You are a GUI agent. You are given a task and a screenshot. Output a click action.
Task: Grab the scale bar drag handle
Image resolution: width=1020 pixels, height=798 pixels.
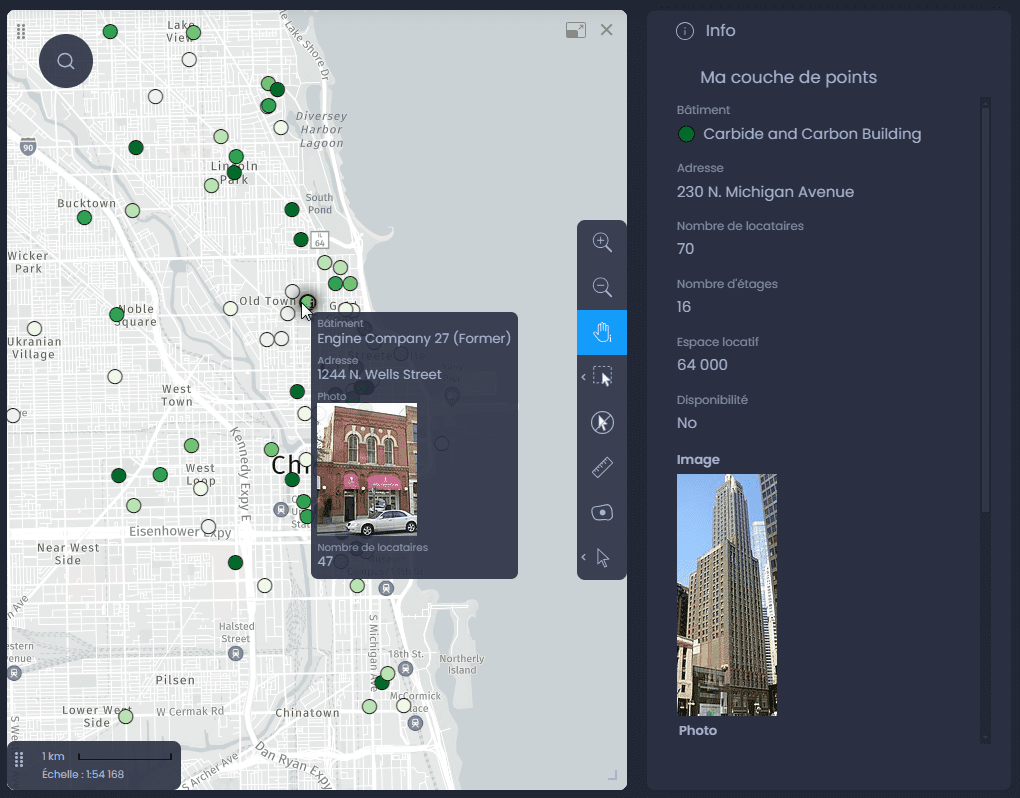click(x=19, y=760)
